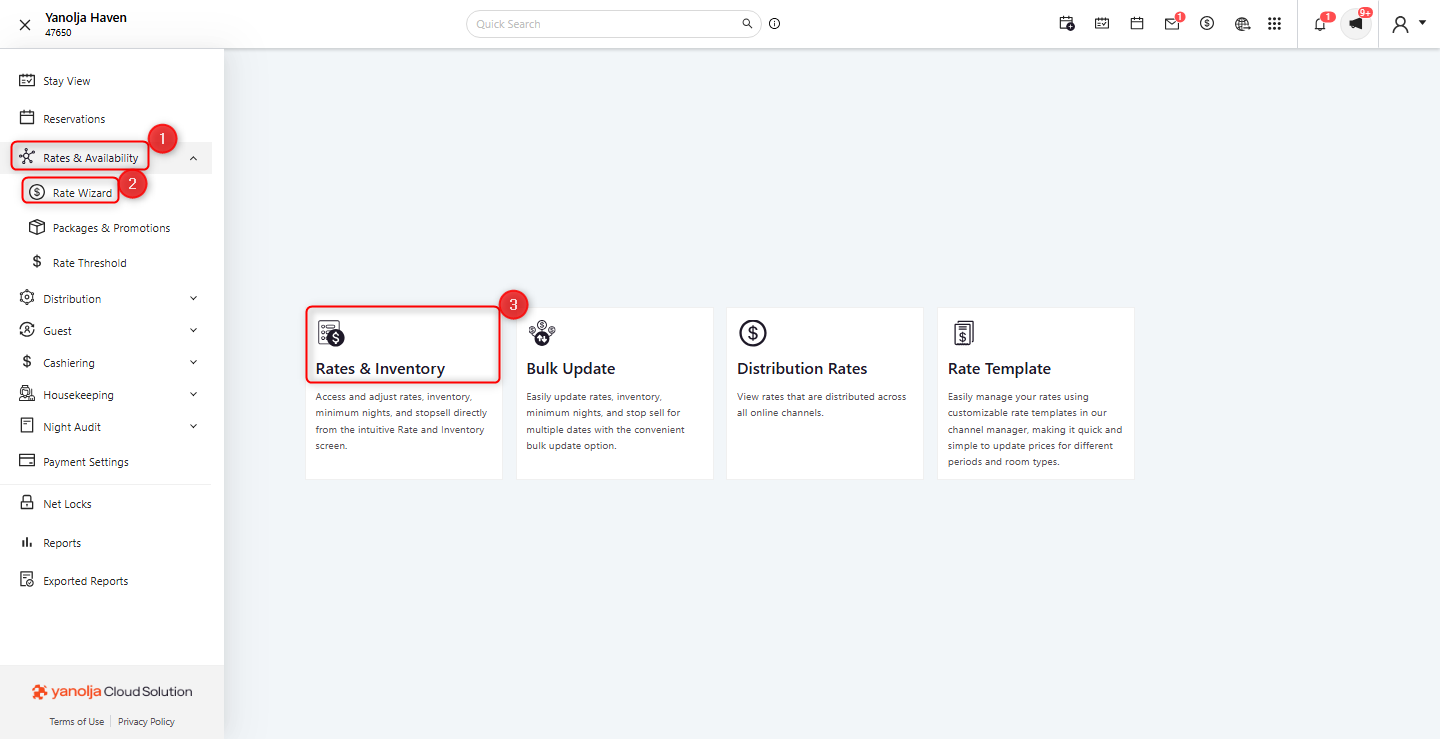Screen dimensions: 1440x739
Task: Open the Rate Template card title
Action: (x=999, y=369)
